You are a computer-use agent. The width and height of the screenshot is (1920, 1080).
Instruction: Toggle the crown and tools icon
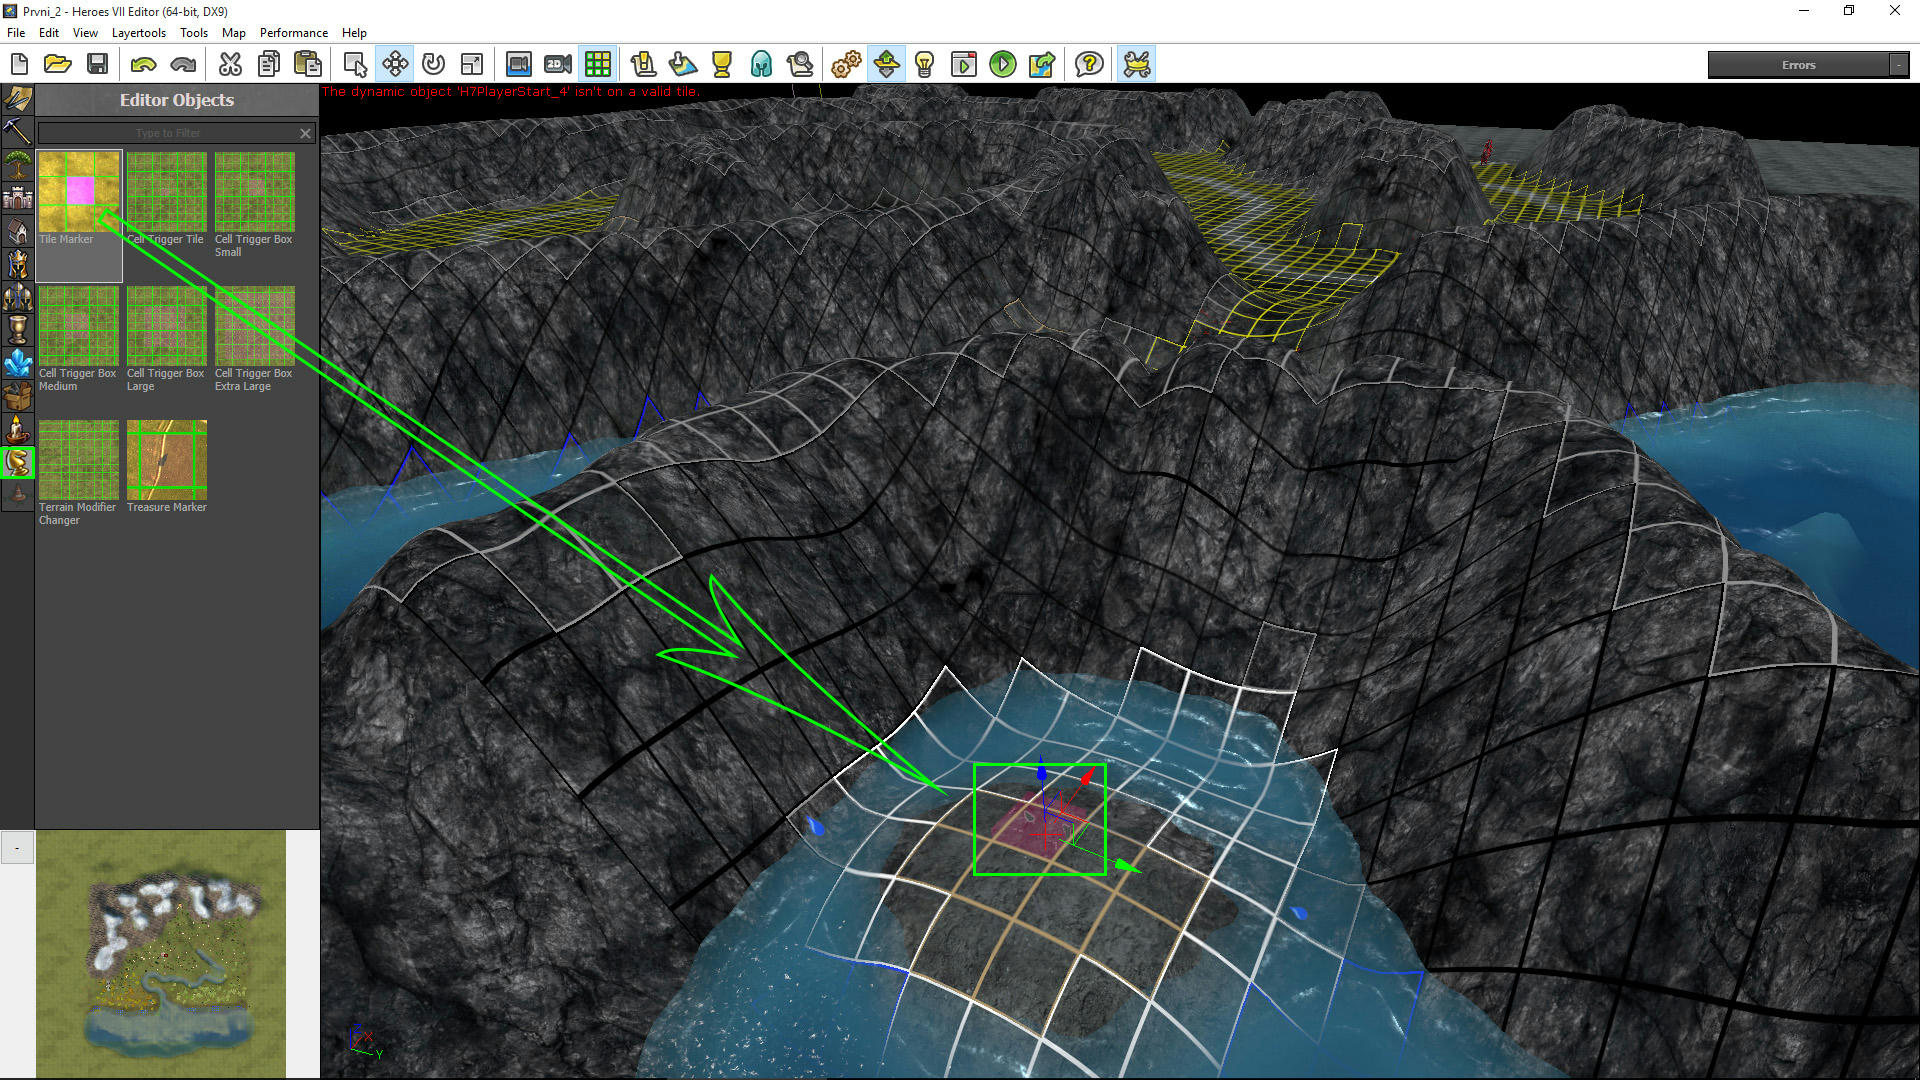pyautogui.click(x=1137, y=65)
